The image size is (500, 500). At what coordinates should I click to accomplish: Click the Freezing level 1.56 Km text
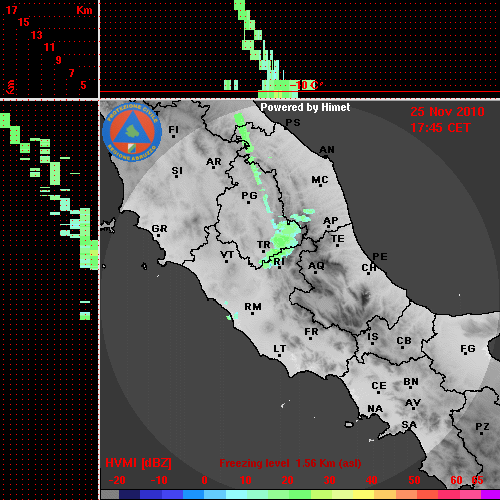pyautogui.click(x=290, y=463)
